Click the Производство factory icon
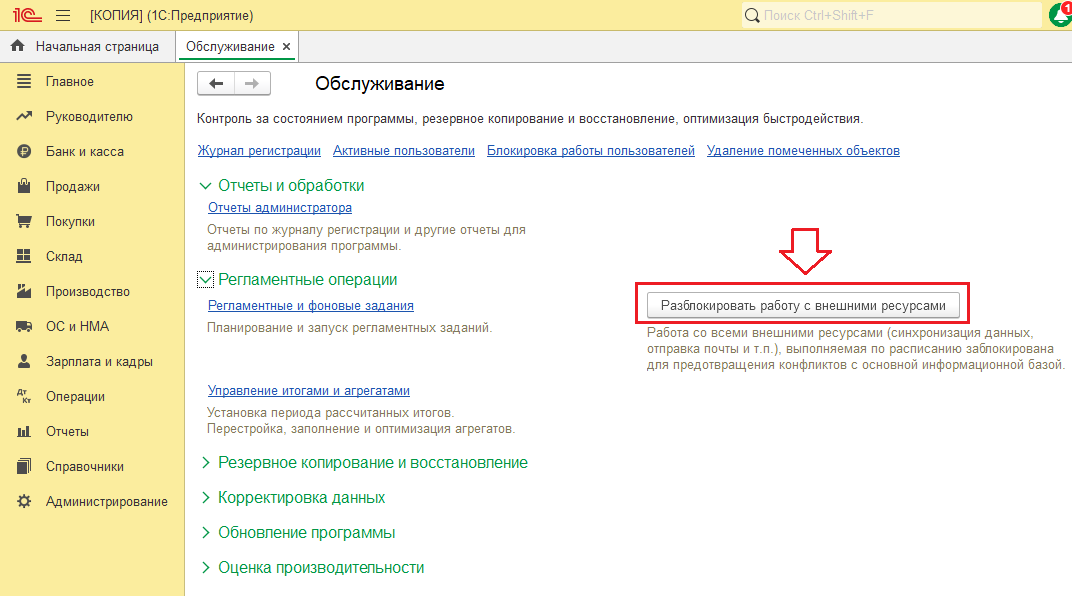Viewport: 1072px width, 596px height. [x=24, y=291]
